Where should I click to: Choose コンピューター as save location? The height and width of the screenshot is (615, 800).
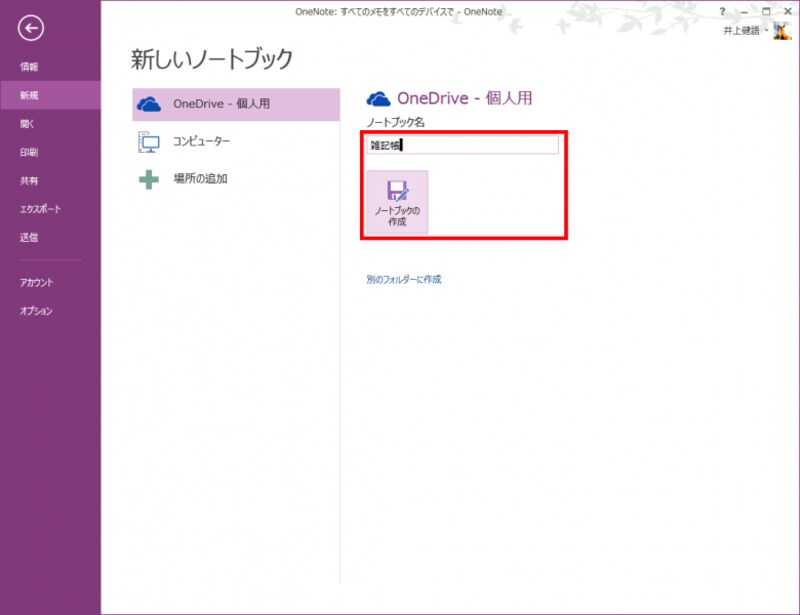[x=236, y=141]
